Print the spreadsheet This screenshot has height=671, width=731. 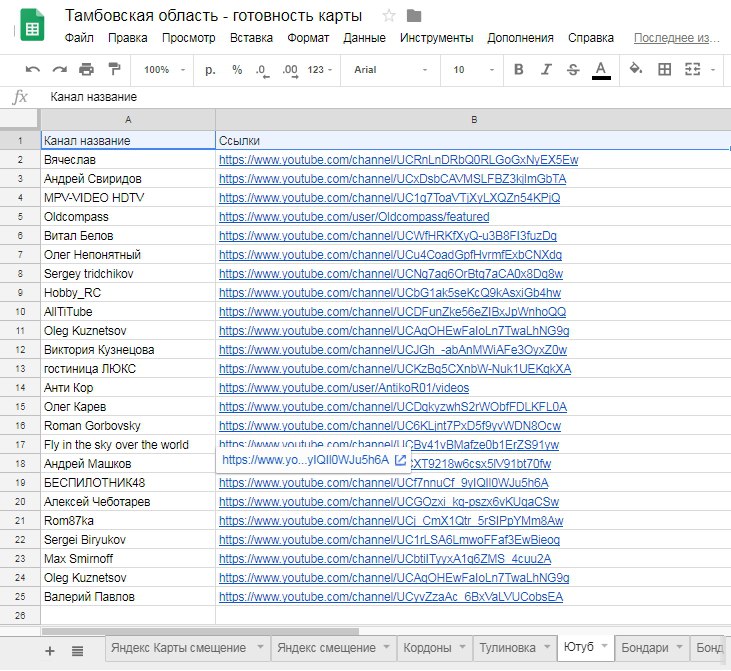[86, 69]
